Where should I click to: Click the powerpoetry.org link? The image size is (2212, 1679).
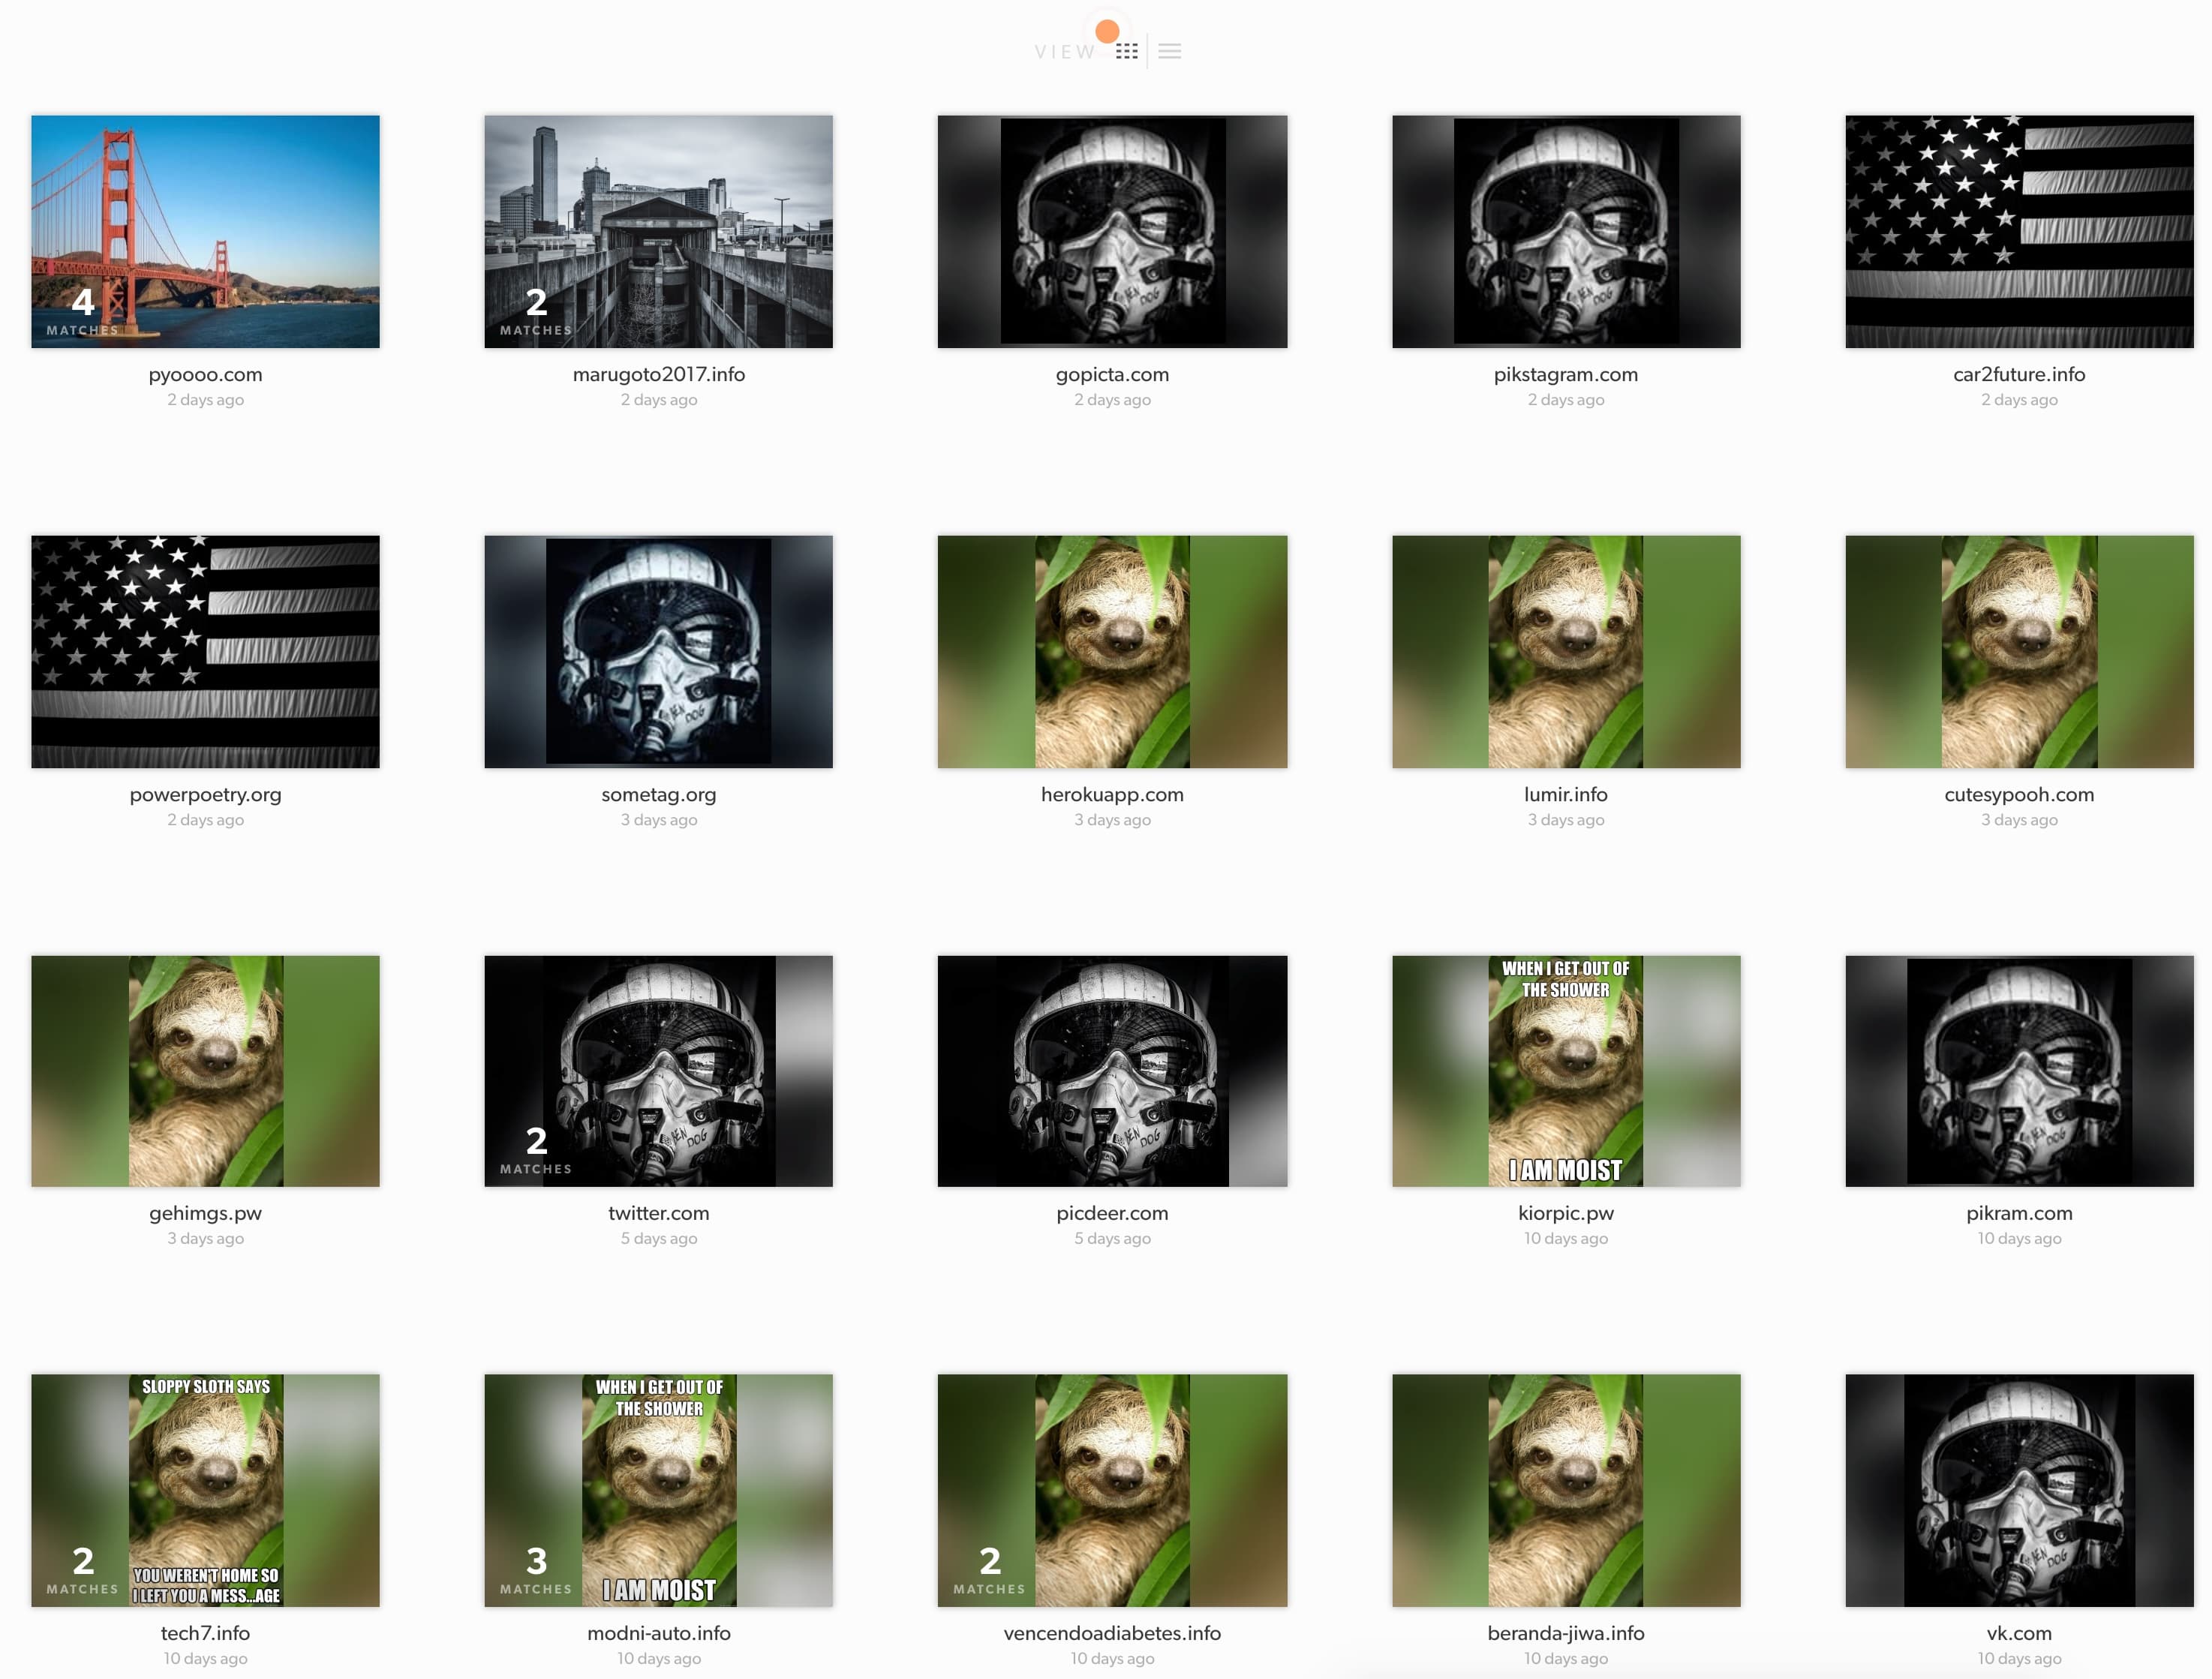pos(205,794)
